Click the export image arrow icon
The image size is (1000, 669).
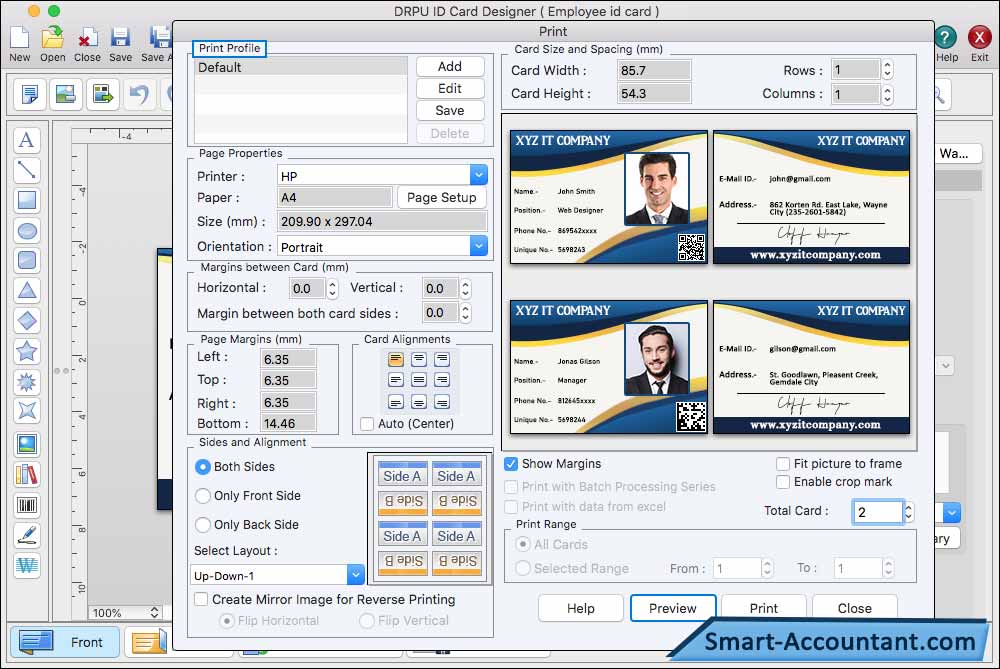point(103,94)
